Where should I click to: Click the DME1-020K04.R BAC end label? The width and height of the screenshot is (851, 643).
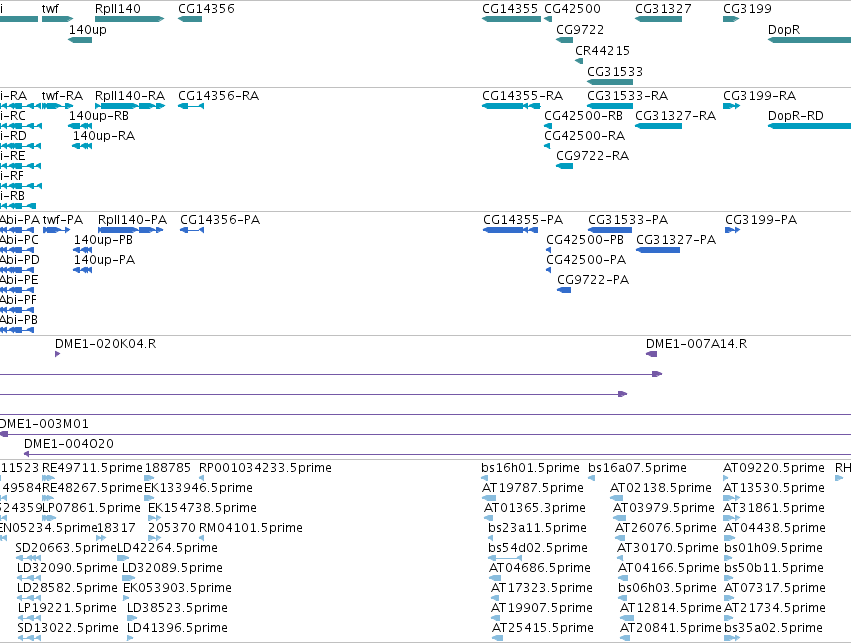(x=105, y=344)
